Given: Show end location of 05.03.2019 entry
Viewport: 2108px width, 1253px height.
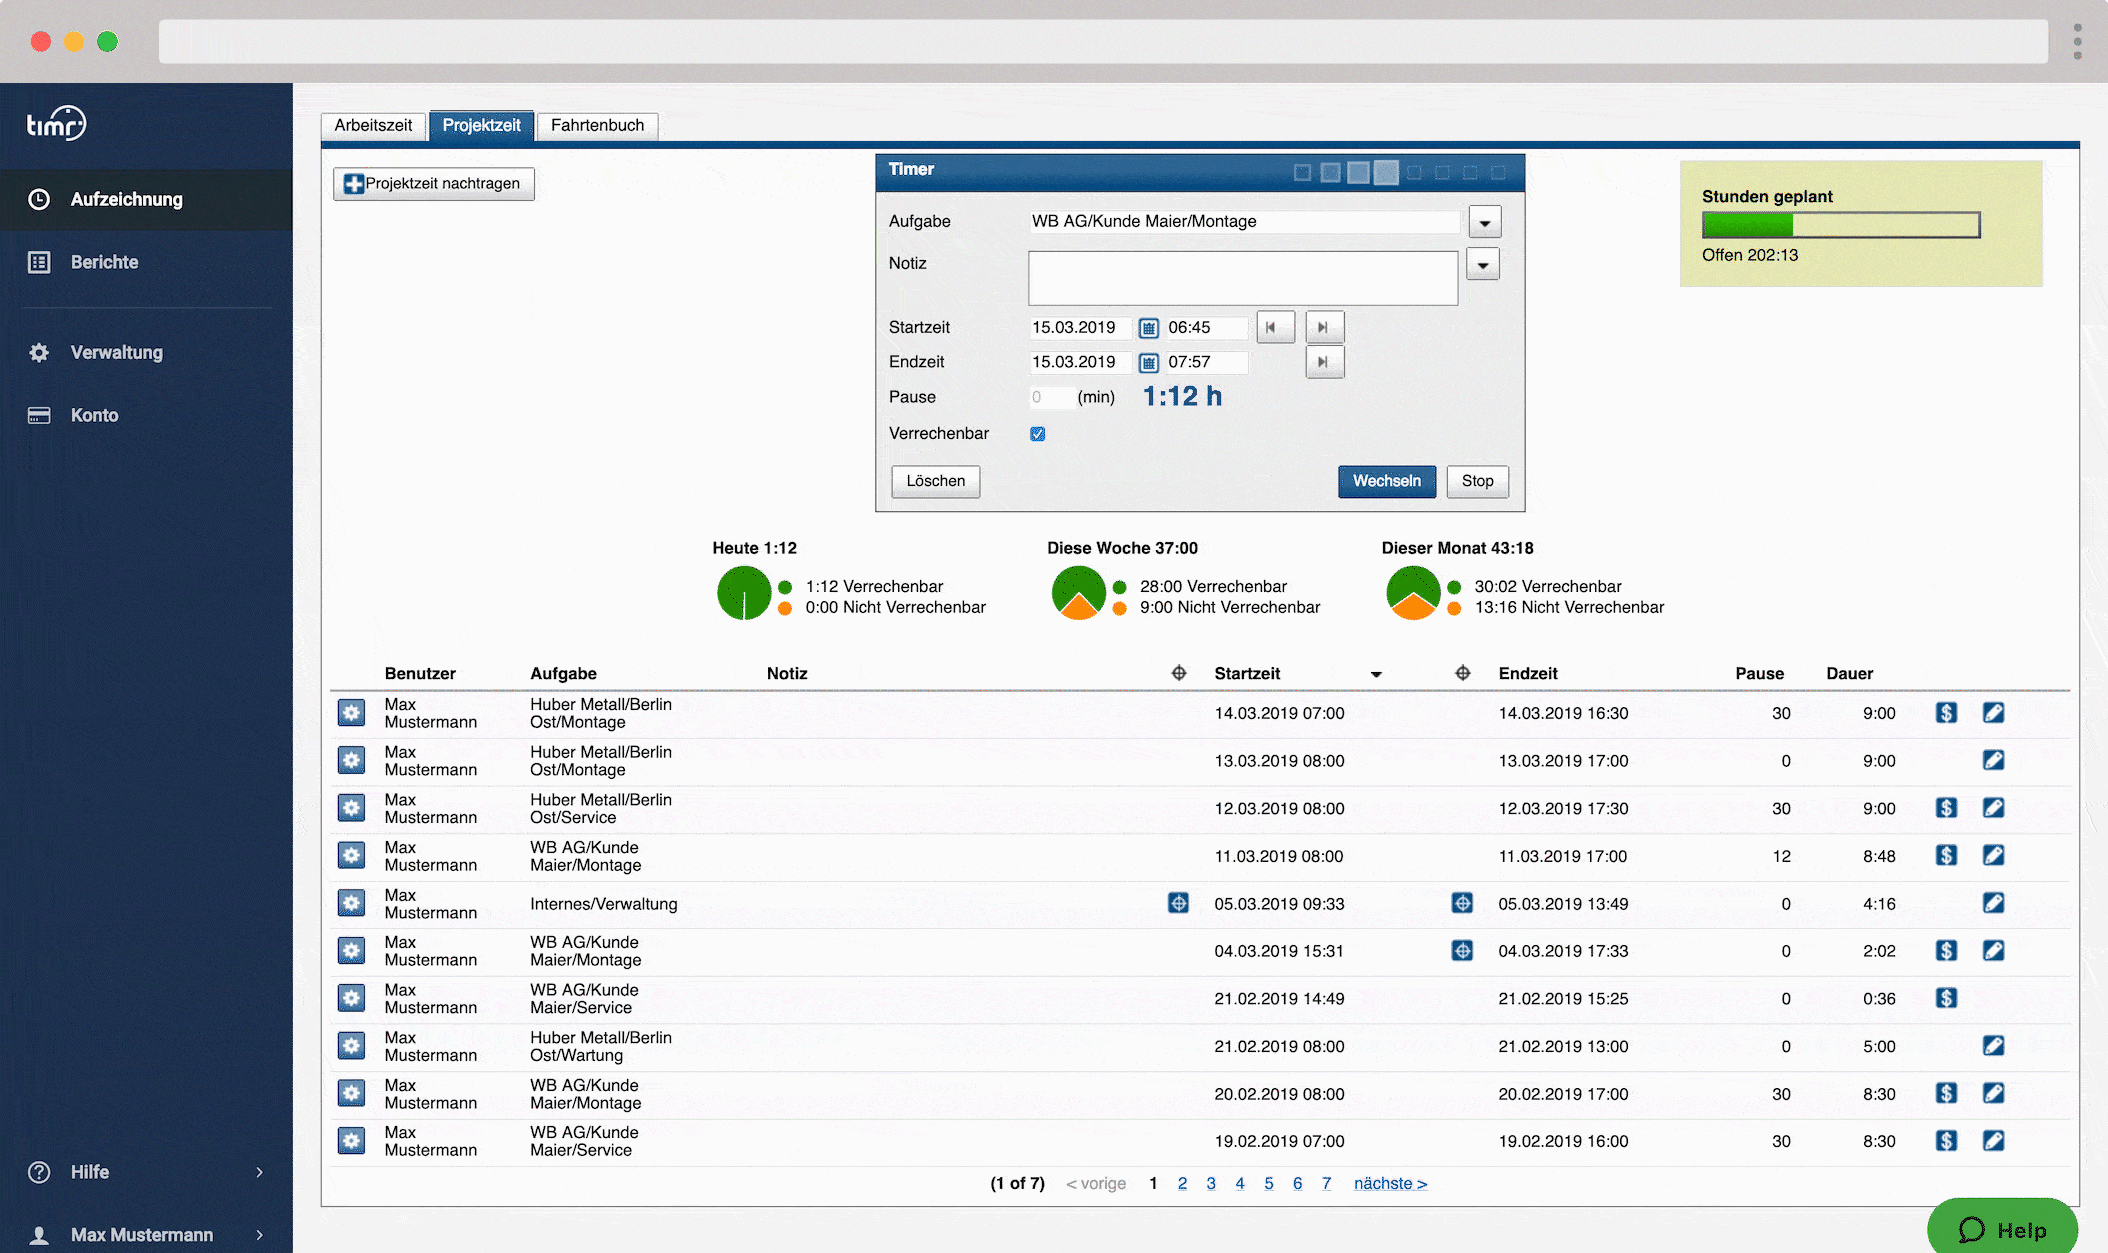Looking at the screenshot, I should (x=1463, y=903).
